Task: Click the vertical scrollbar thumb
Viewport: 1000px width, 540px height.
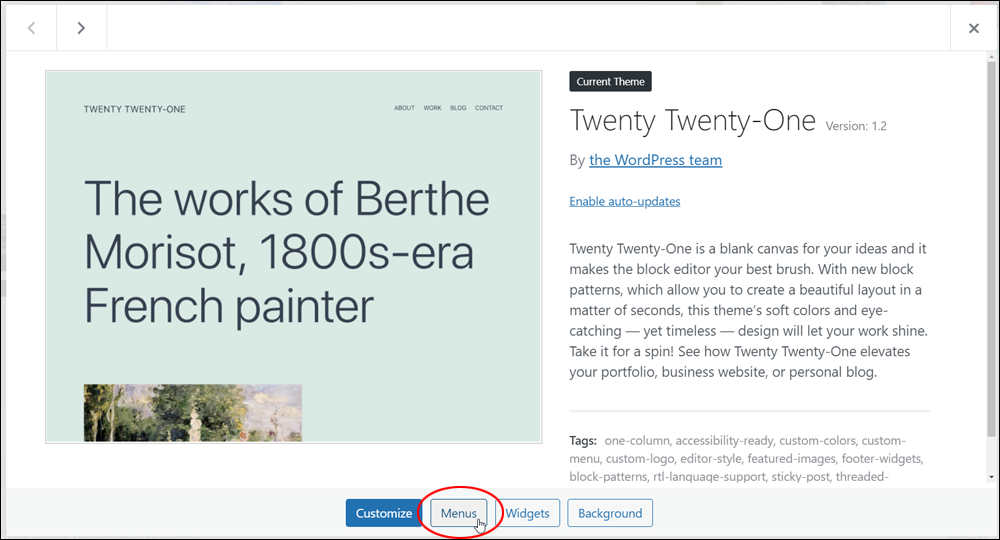Action: [991, 249]
